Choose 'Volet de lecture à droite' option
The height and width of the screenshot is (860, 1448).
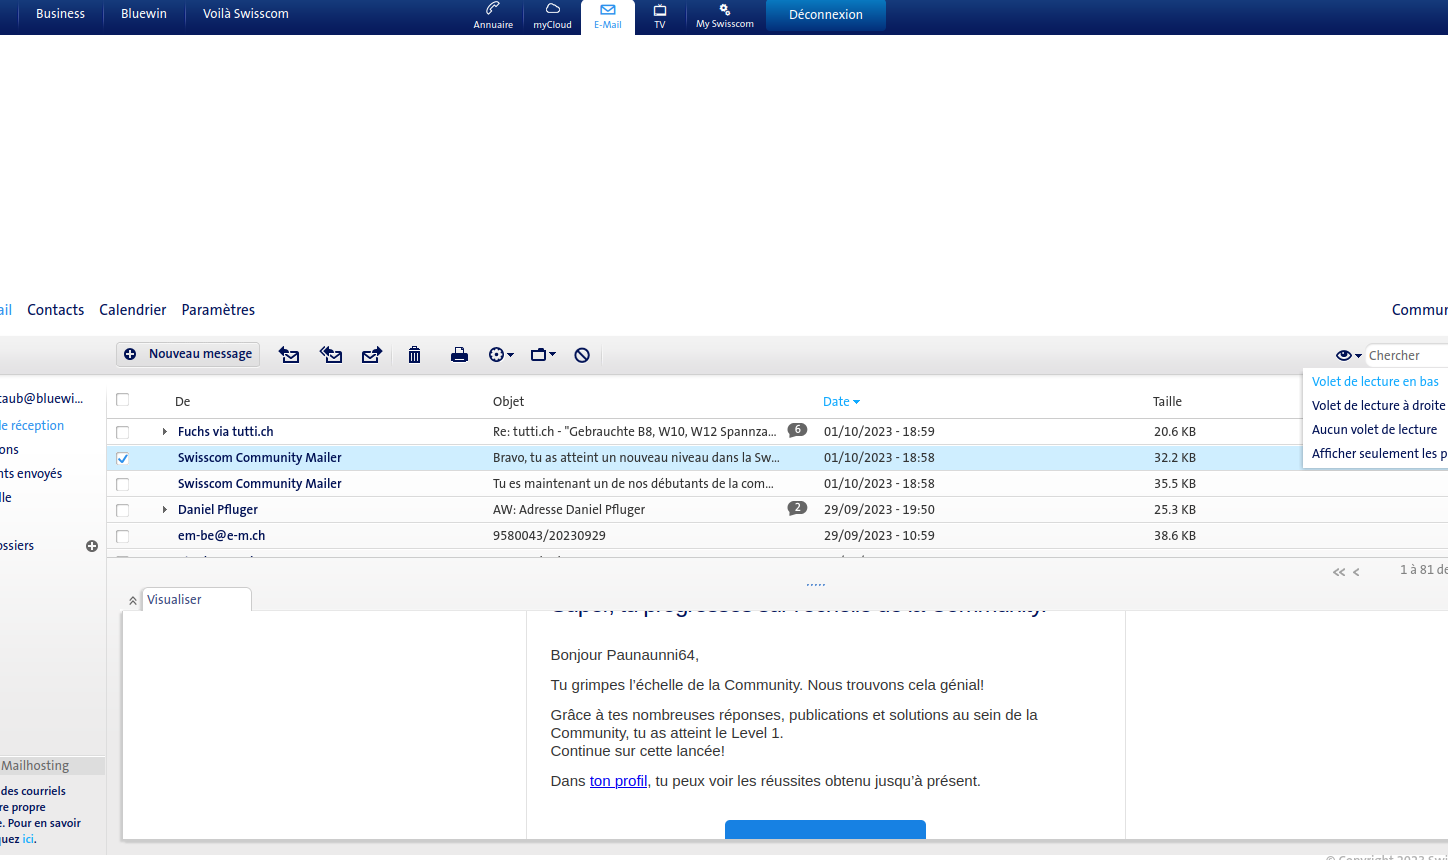click(x=1377, y=405)
